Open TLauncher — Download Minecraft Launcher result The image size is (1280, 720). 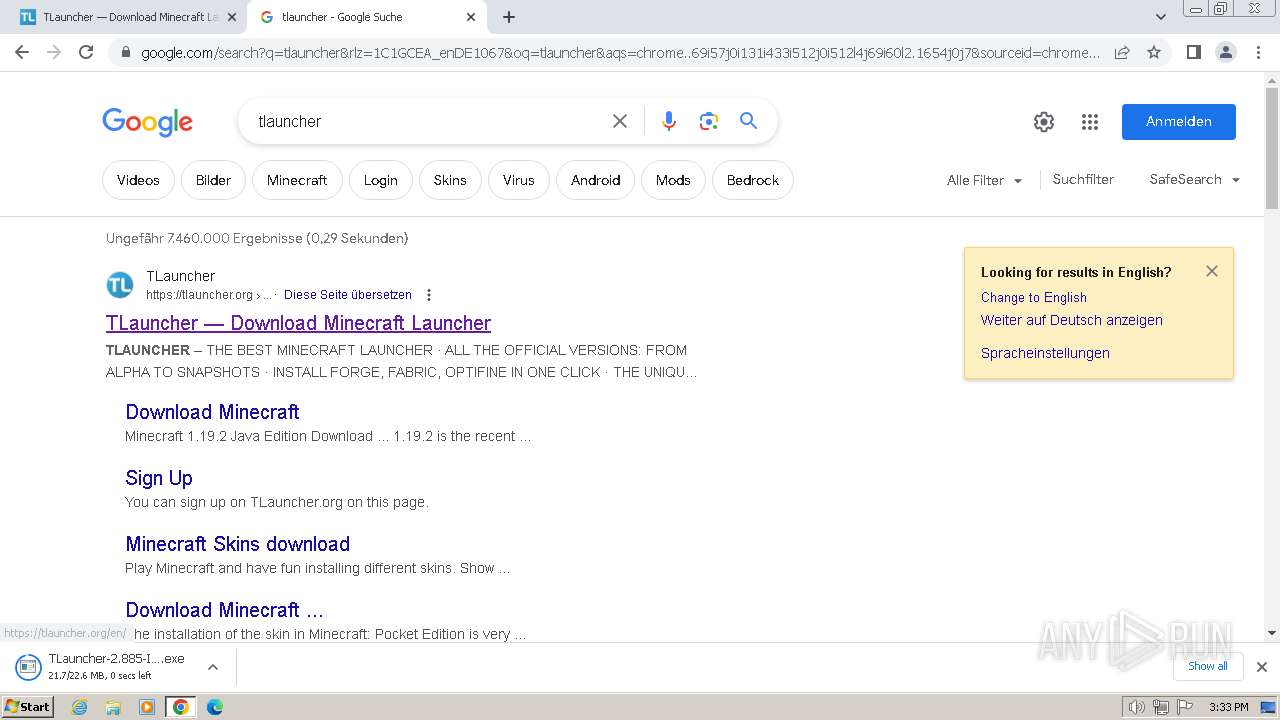coord(298,323)
